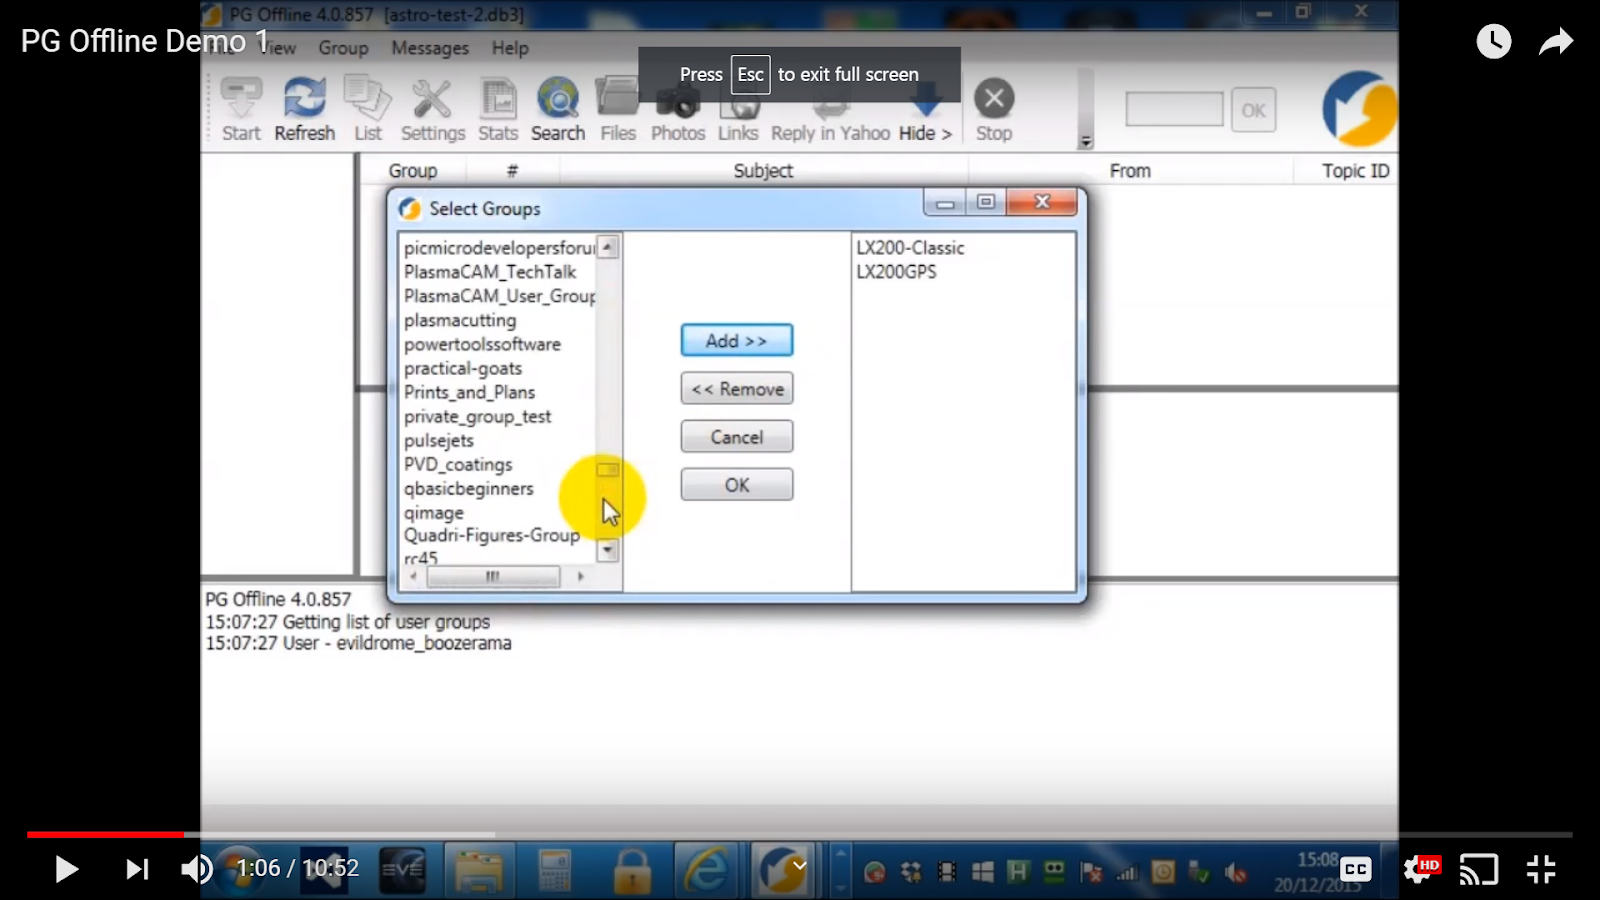Select qbasicbeginners group
This screenshot has height=900, width=1600.
468,488
